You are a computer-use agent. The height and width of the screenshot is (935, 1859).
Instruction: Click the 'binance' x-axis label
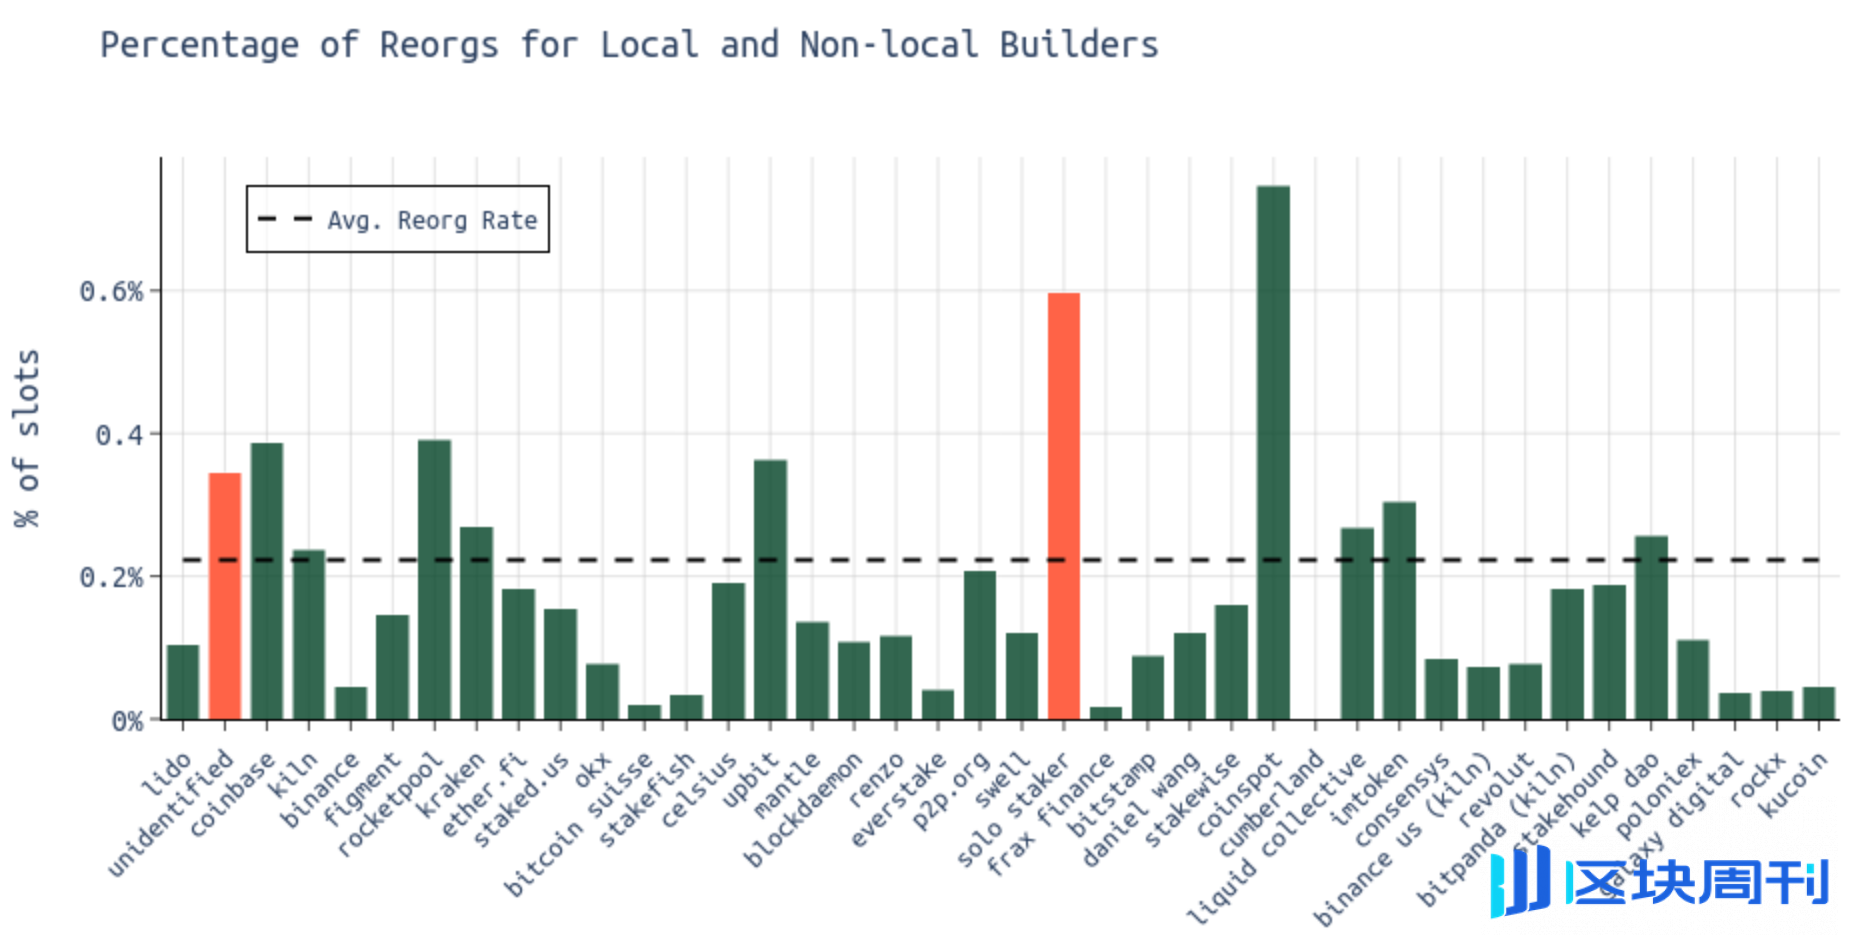(x=320, y=790)
